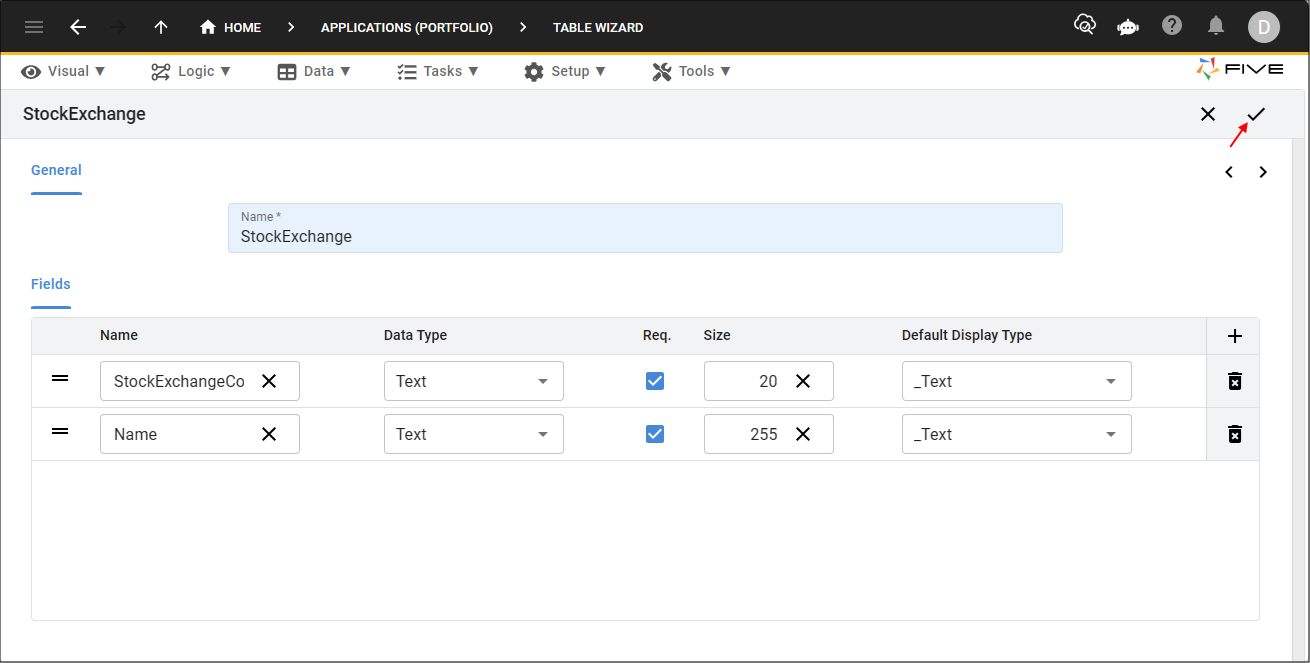1310x663 pixels.
Task: Clear the Size value 255
Action: click(803, 434)
